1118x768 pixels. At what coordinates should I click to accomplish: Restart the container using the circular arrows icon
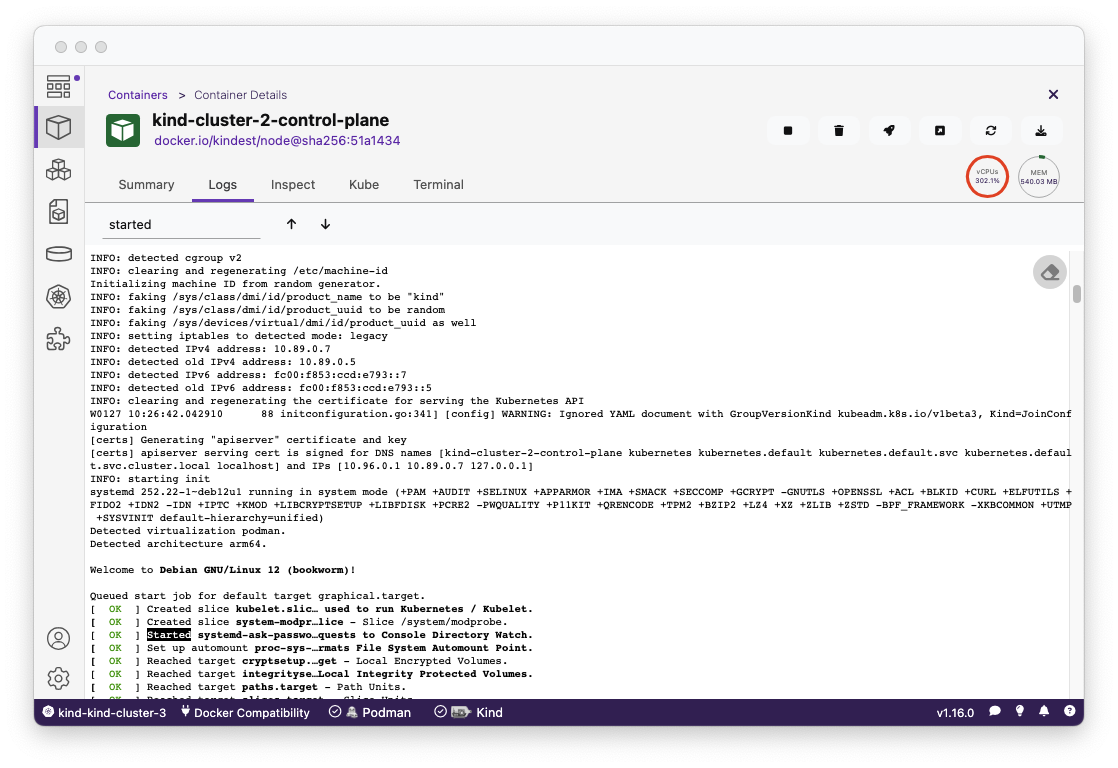[991, 131]
